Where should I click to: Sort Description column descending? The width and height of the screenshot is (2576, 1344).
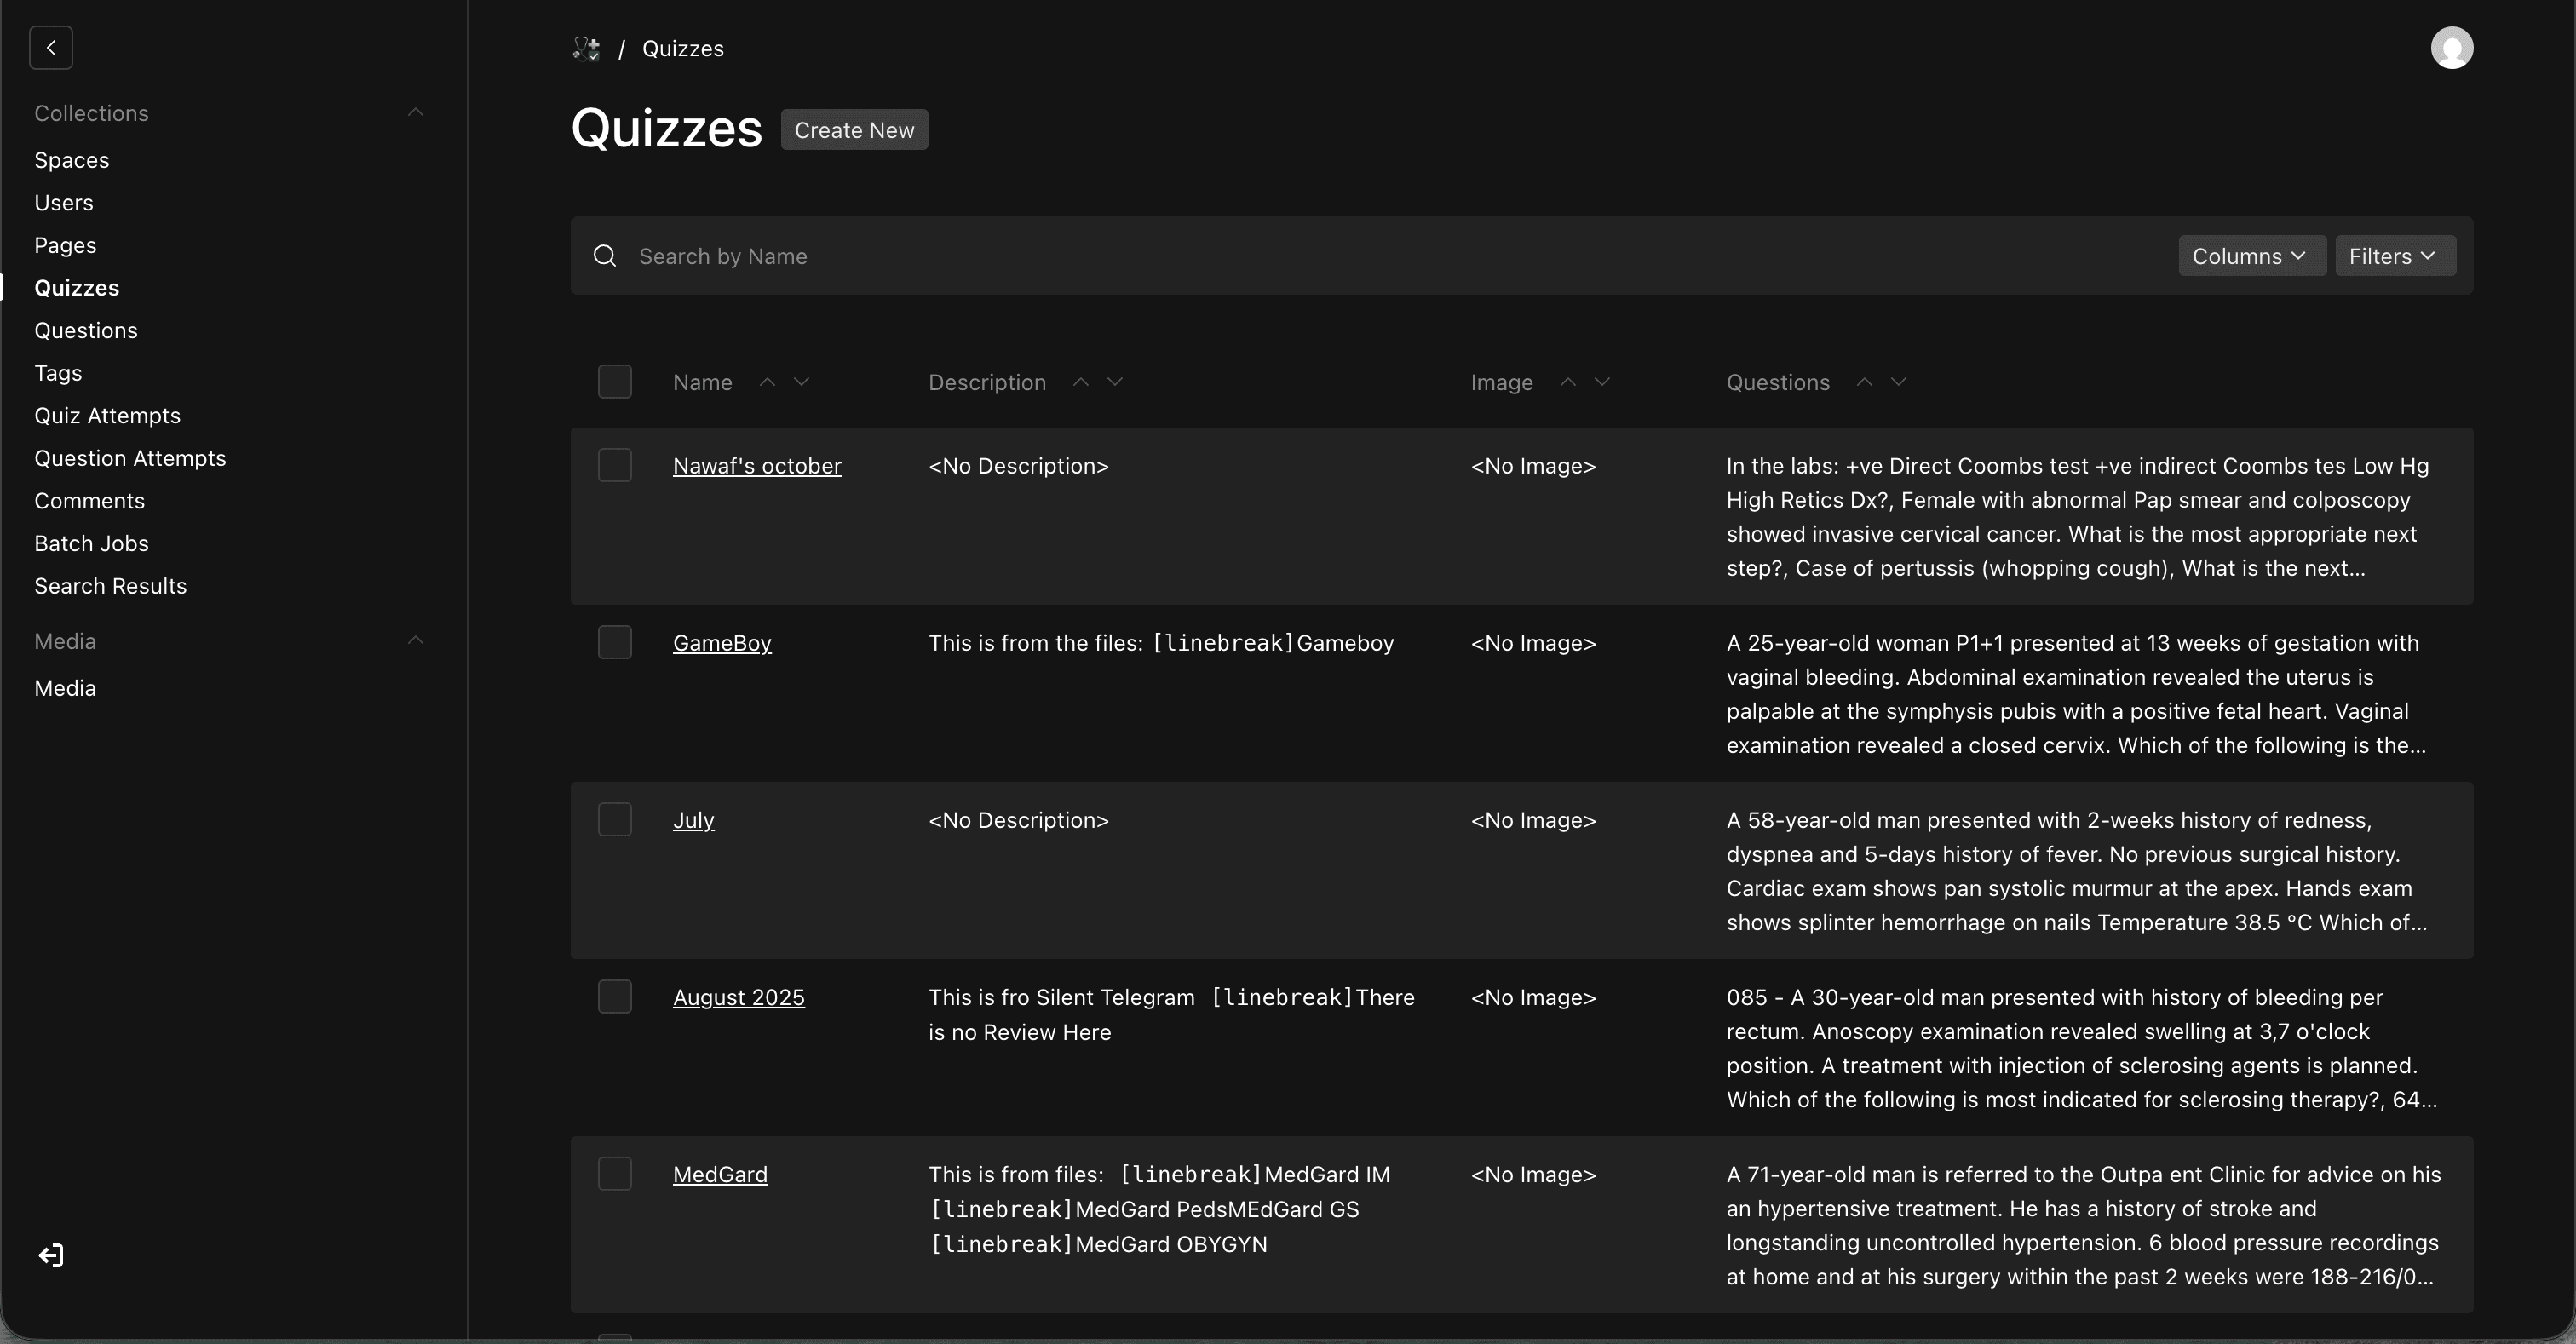(x=1115, y=381)
